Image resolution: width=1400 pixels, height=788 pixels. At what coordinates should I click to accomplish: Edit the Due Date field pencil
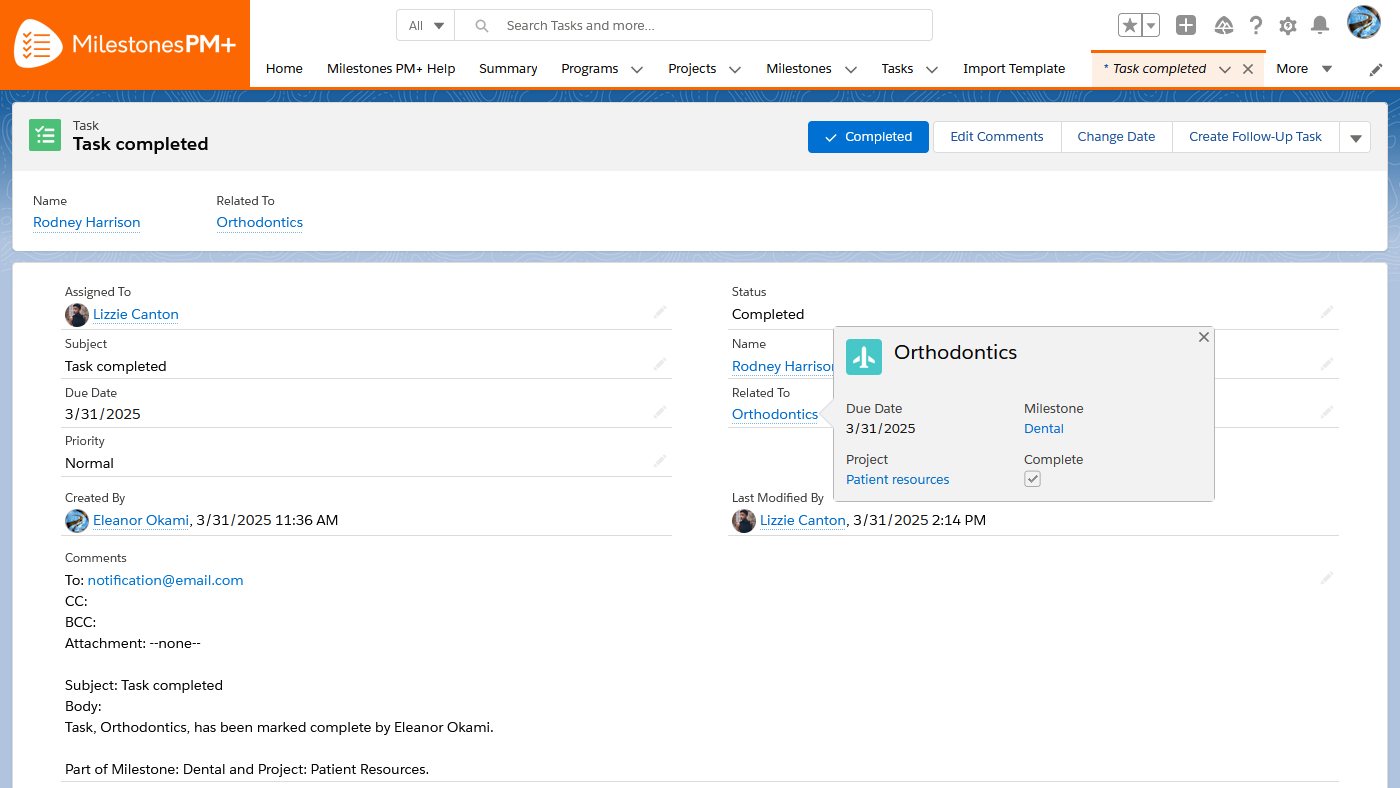tap(660, 412)
